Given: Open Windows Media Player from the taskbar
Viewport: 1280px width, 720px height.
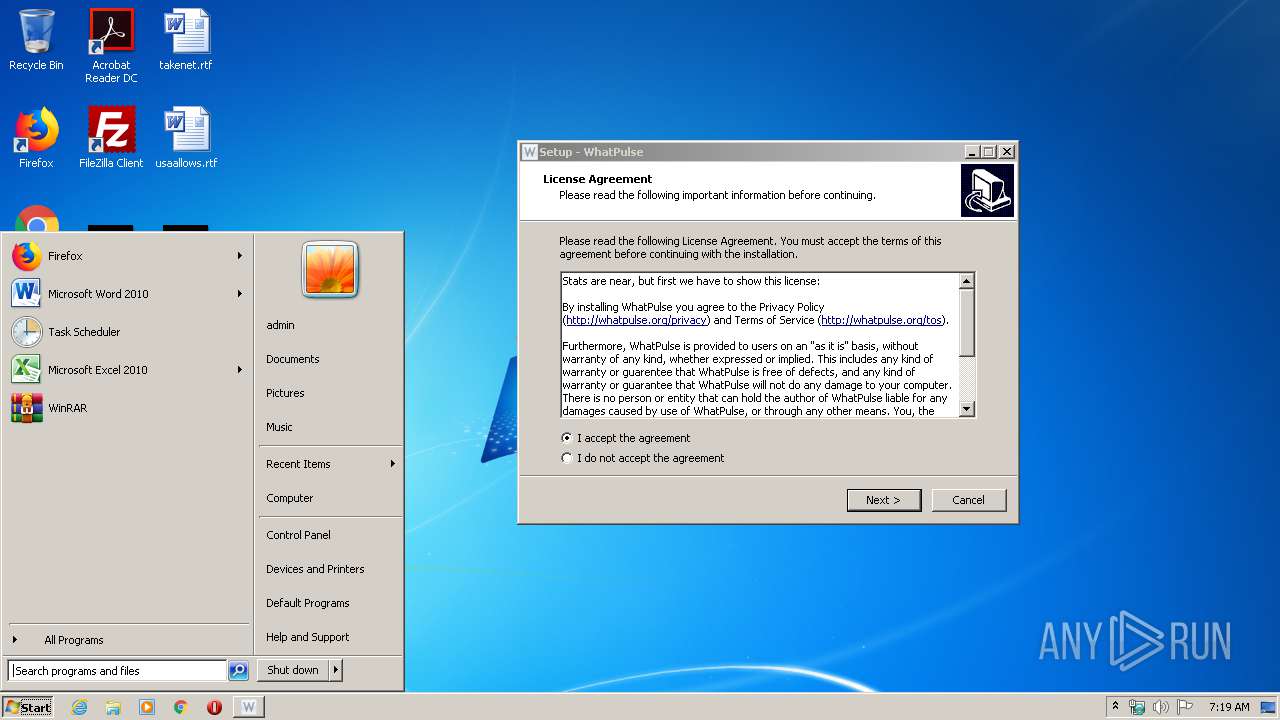Looking at the screenshot, I should [x=147, y=707].
